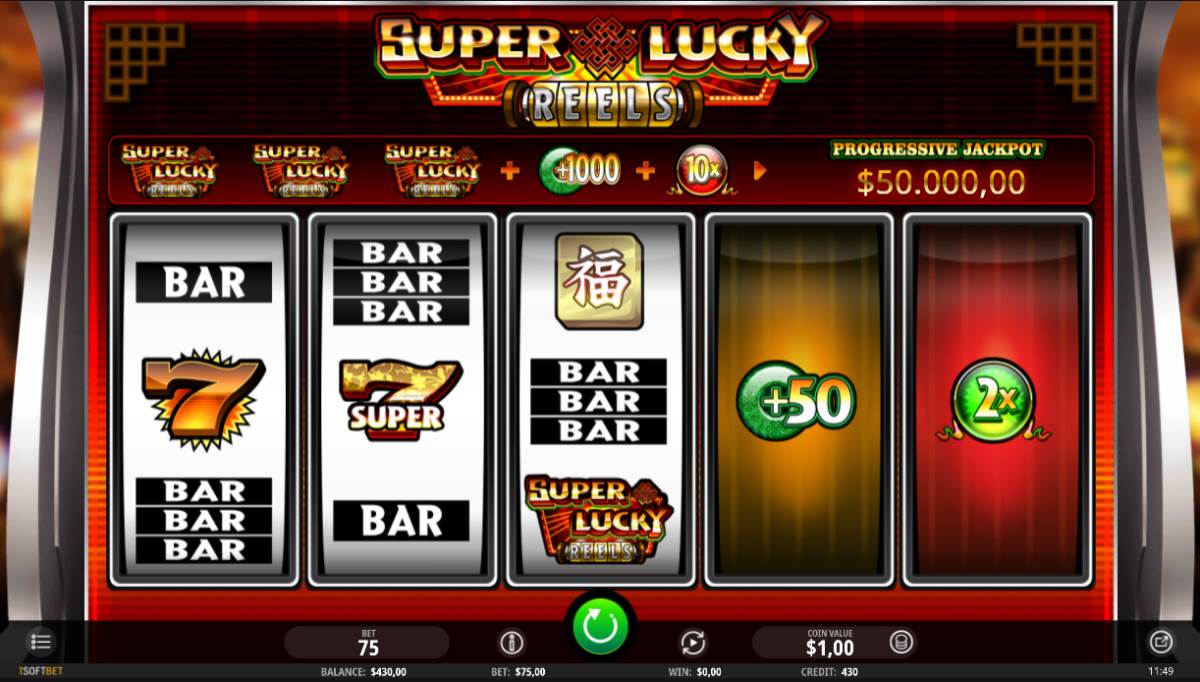The width and height of the screenshot is (1200, 682).
Task: Click the flaming 7 symbol on first reel
Action: [205, 398]
